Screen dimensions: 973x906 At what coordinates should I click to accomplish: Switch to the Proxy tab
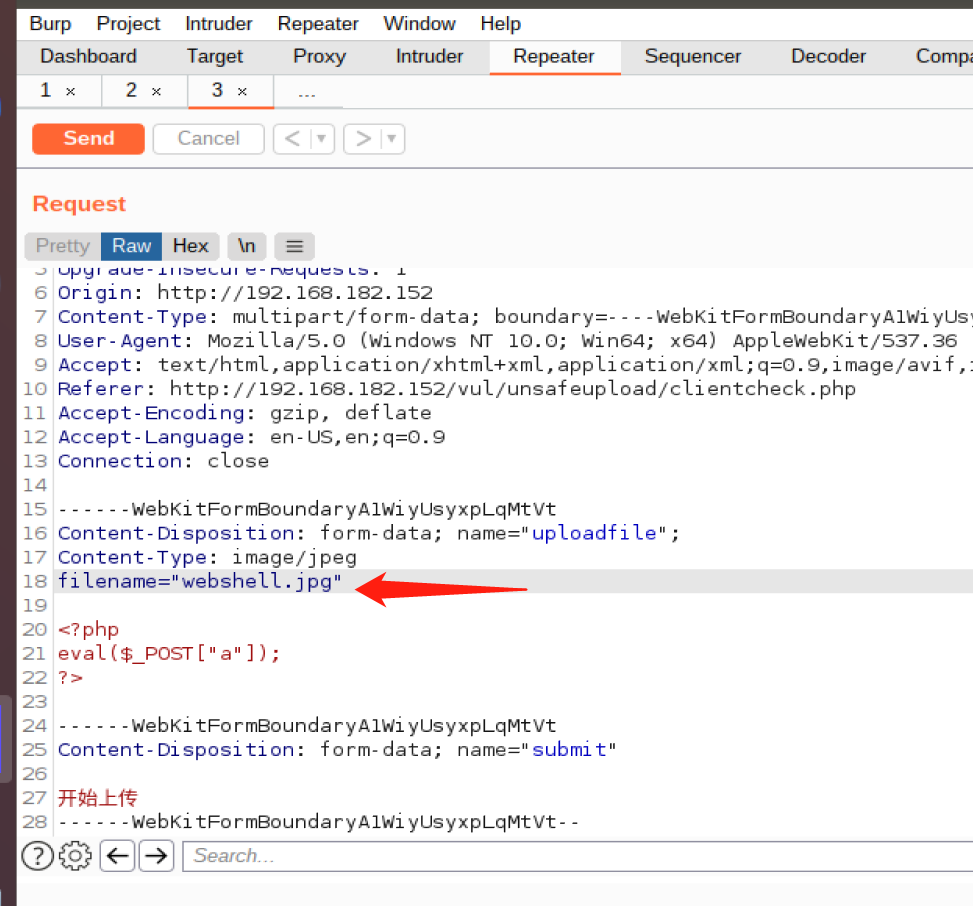click(320, 56)
